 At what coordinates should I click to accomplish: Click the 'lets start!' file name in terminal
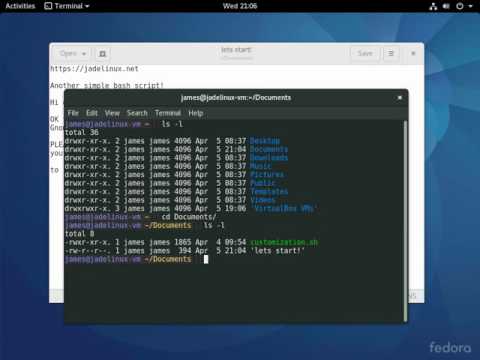279,251
